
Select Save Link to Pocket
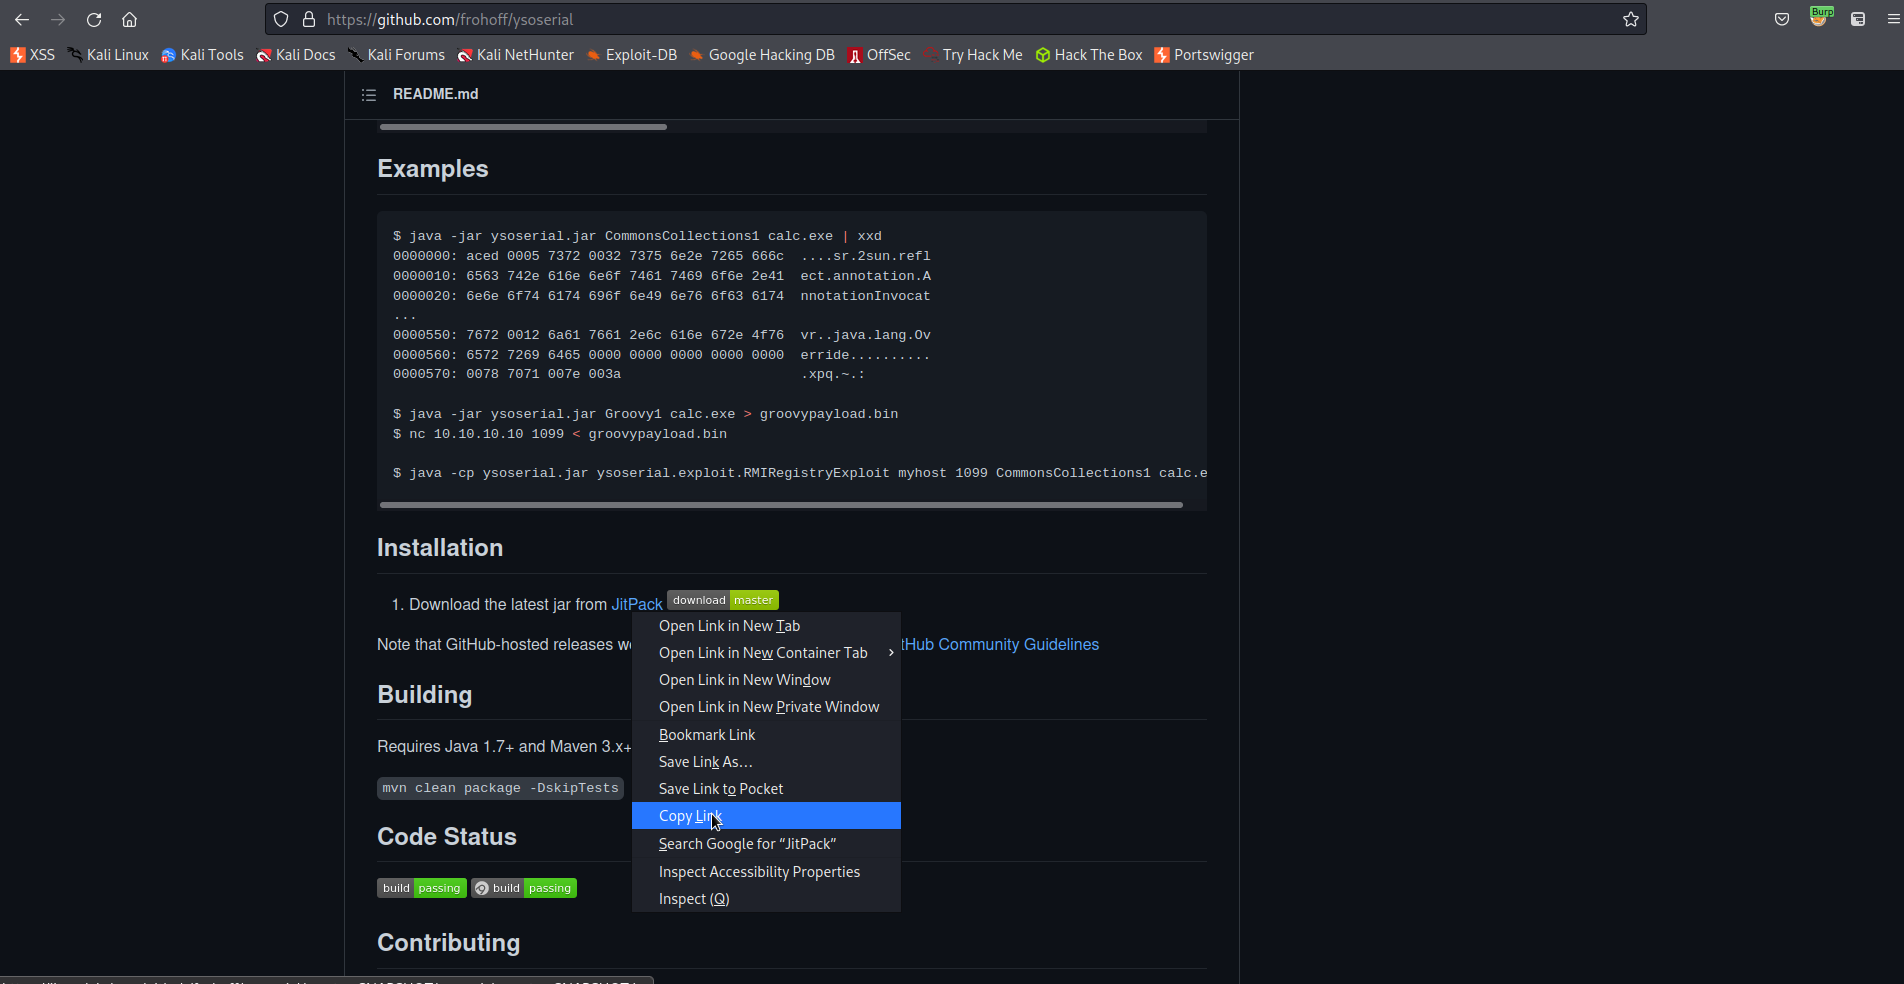766,789
